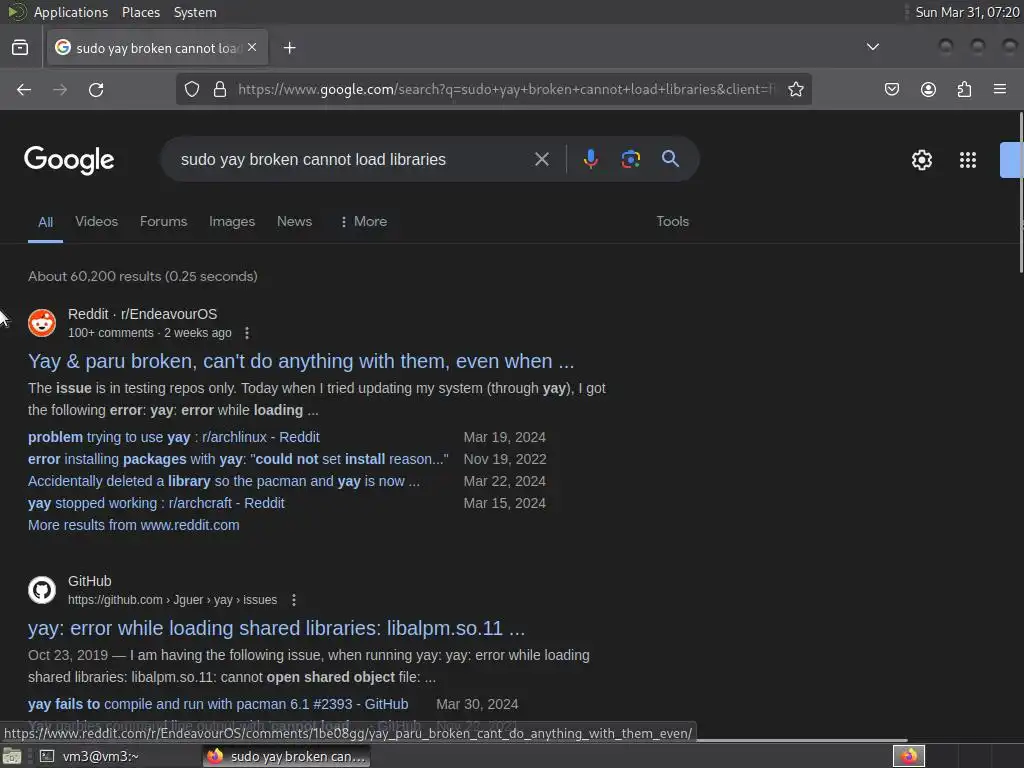Click the site security padlock icon
The image size is (1024, 768).
[220, 89]
